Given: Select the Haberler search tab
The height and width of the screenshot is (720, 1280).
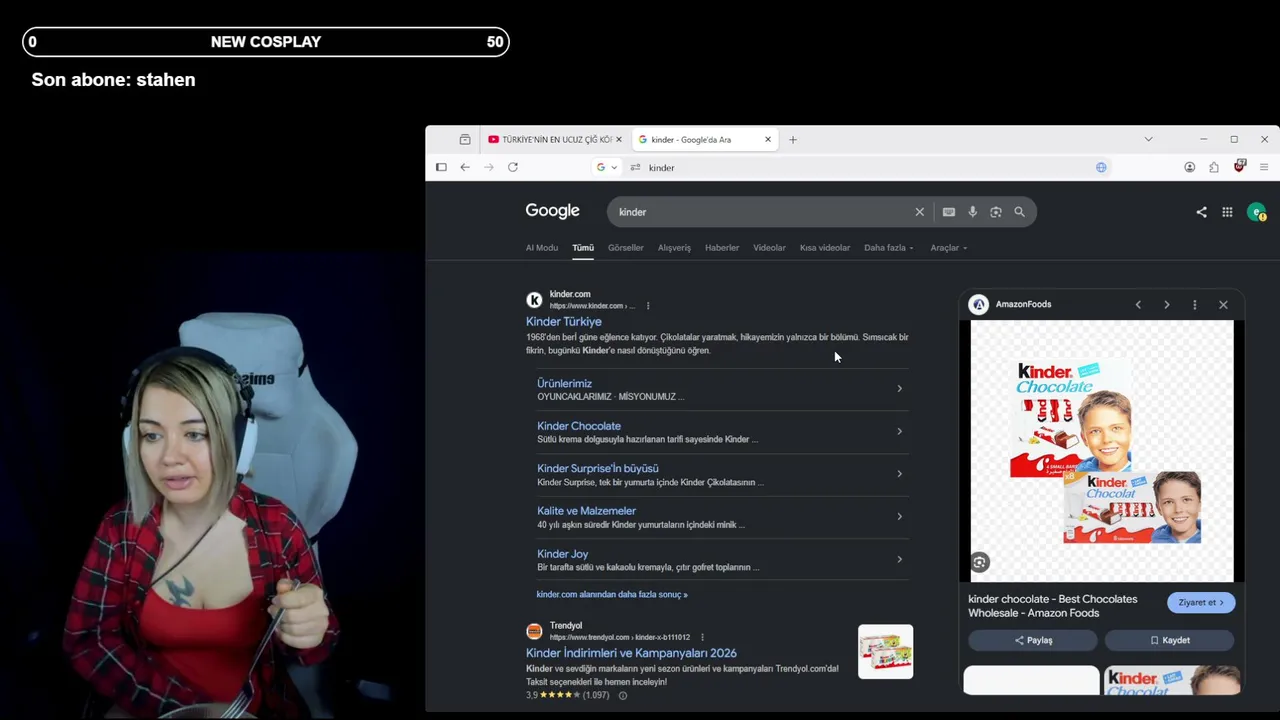Looking at the screenshot, I should coord(722,248).
